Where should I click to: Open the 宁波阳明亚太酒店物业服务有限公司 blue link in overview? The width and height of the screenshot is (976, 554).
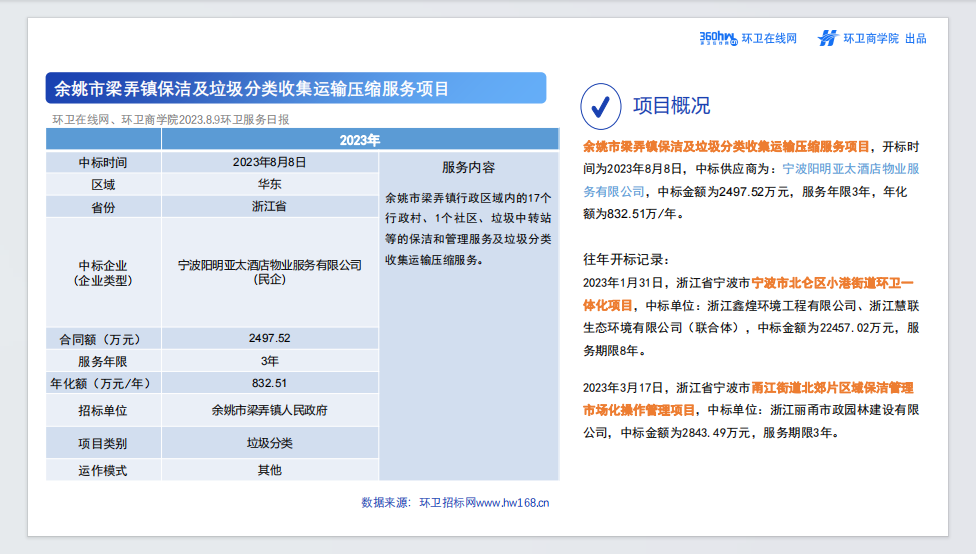[x=751, y=181]
